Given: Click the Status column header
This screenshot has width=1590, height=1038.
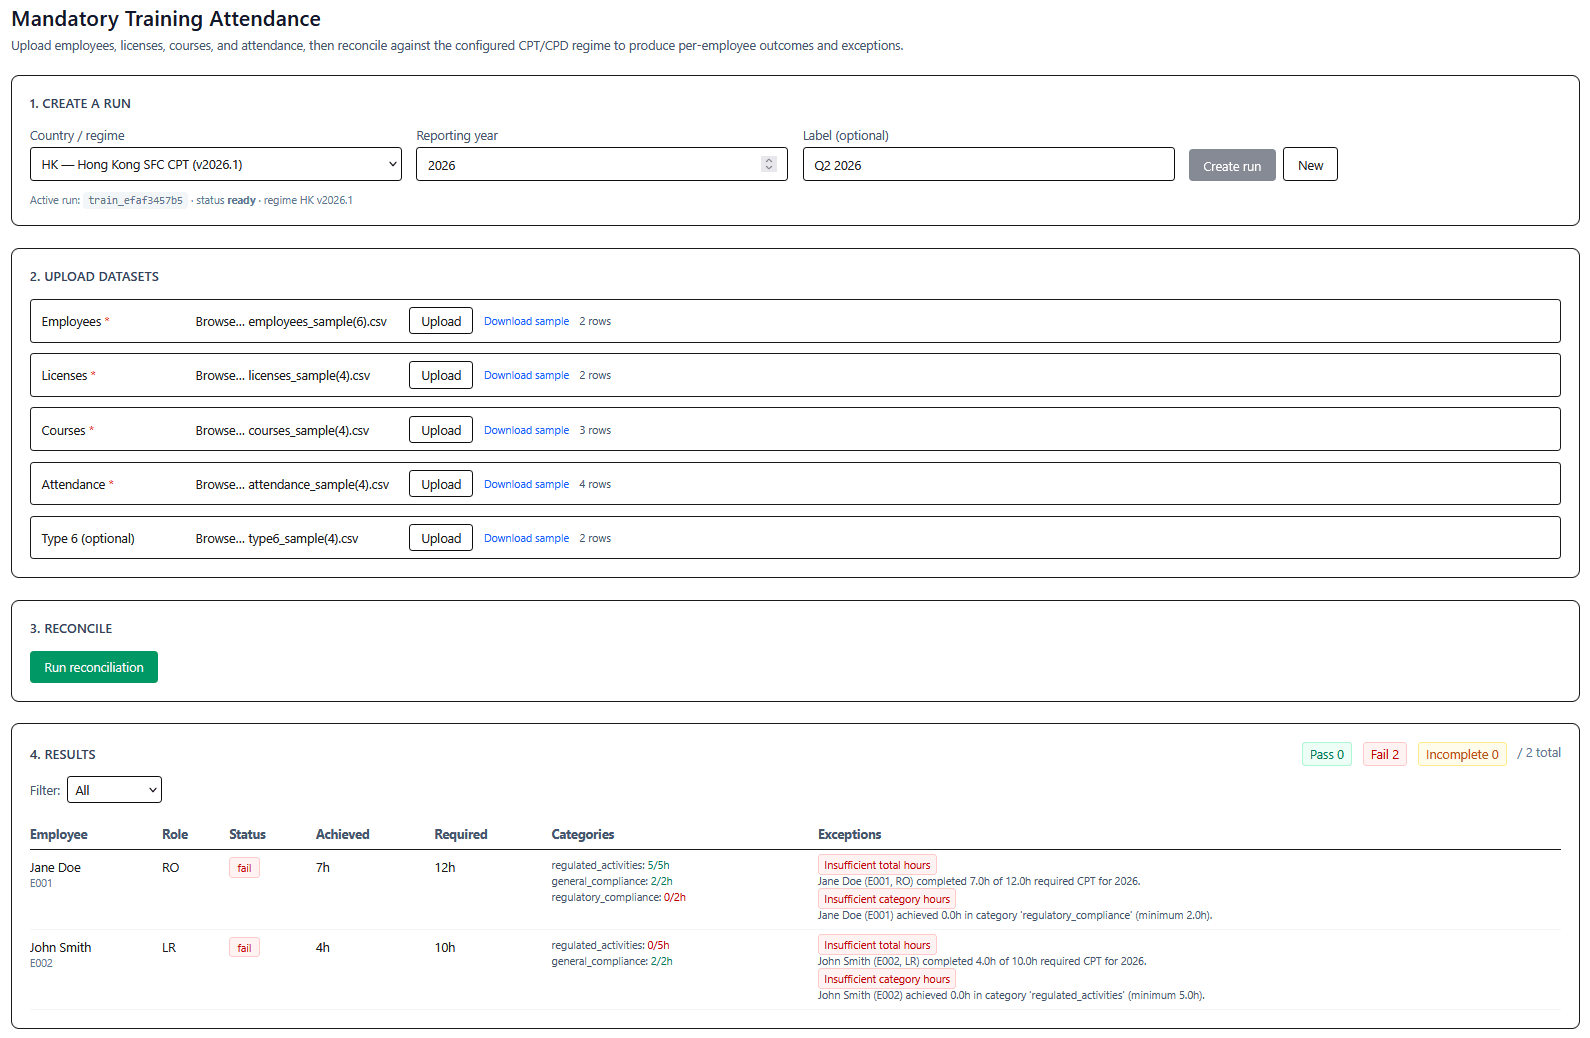Looking at the screenshot, I should pyautogui.click(x=247, y=835).
